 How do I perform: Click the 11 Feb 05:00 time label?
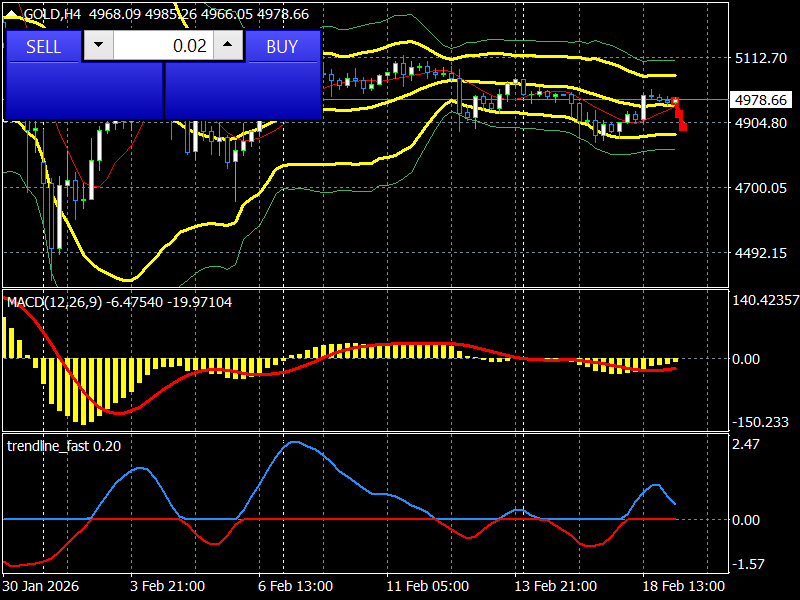(428, 586)
